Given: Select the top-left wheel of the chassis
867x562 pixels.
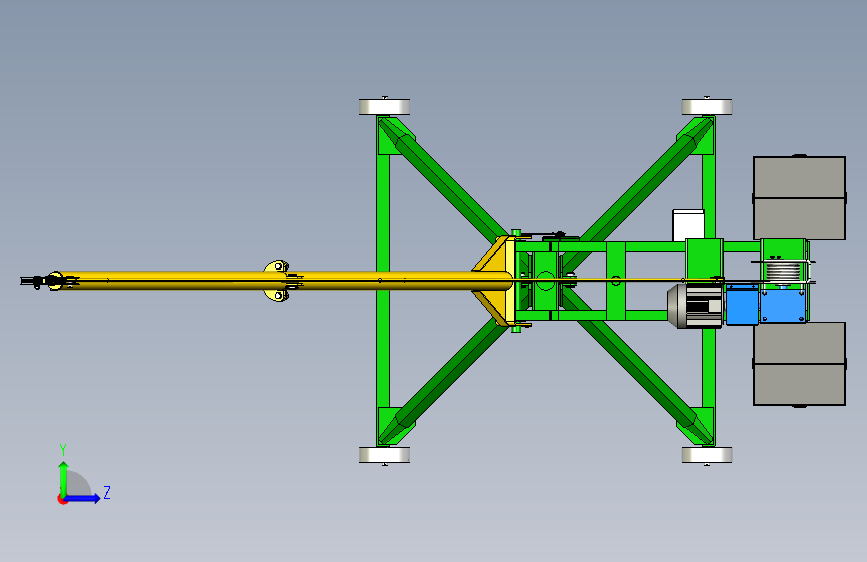Looking at the screenshot, I should click(384, 107).
